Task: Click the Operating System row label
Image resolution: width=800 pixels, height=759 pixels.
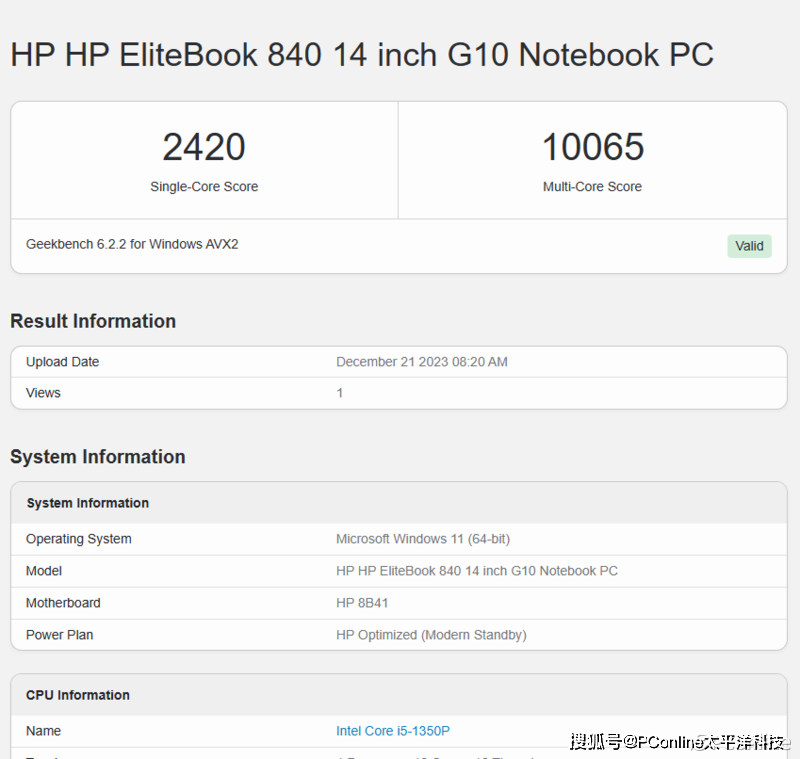Action: tap(79, 539)
